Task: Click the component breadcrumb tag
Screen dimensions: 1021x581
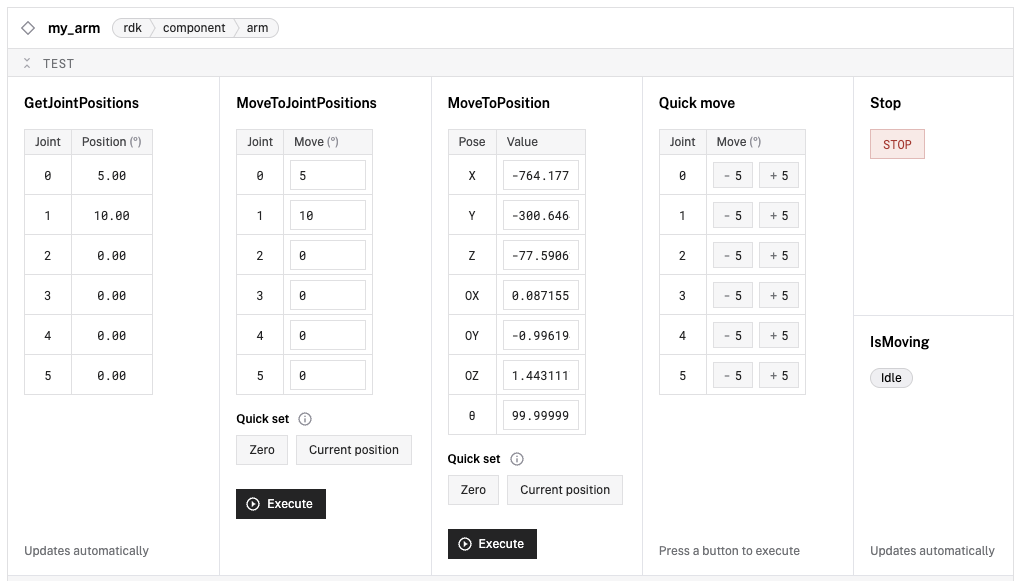Action: [x=194, y=28]
